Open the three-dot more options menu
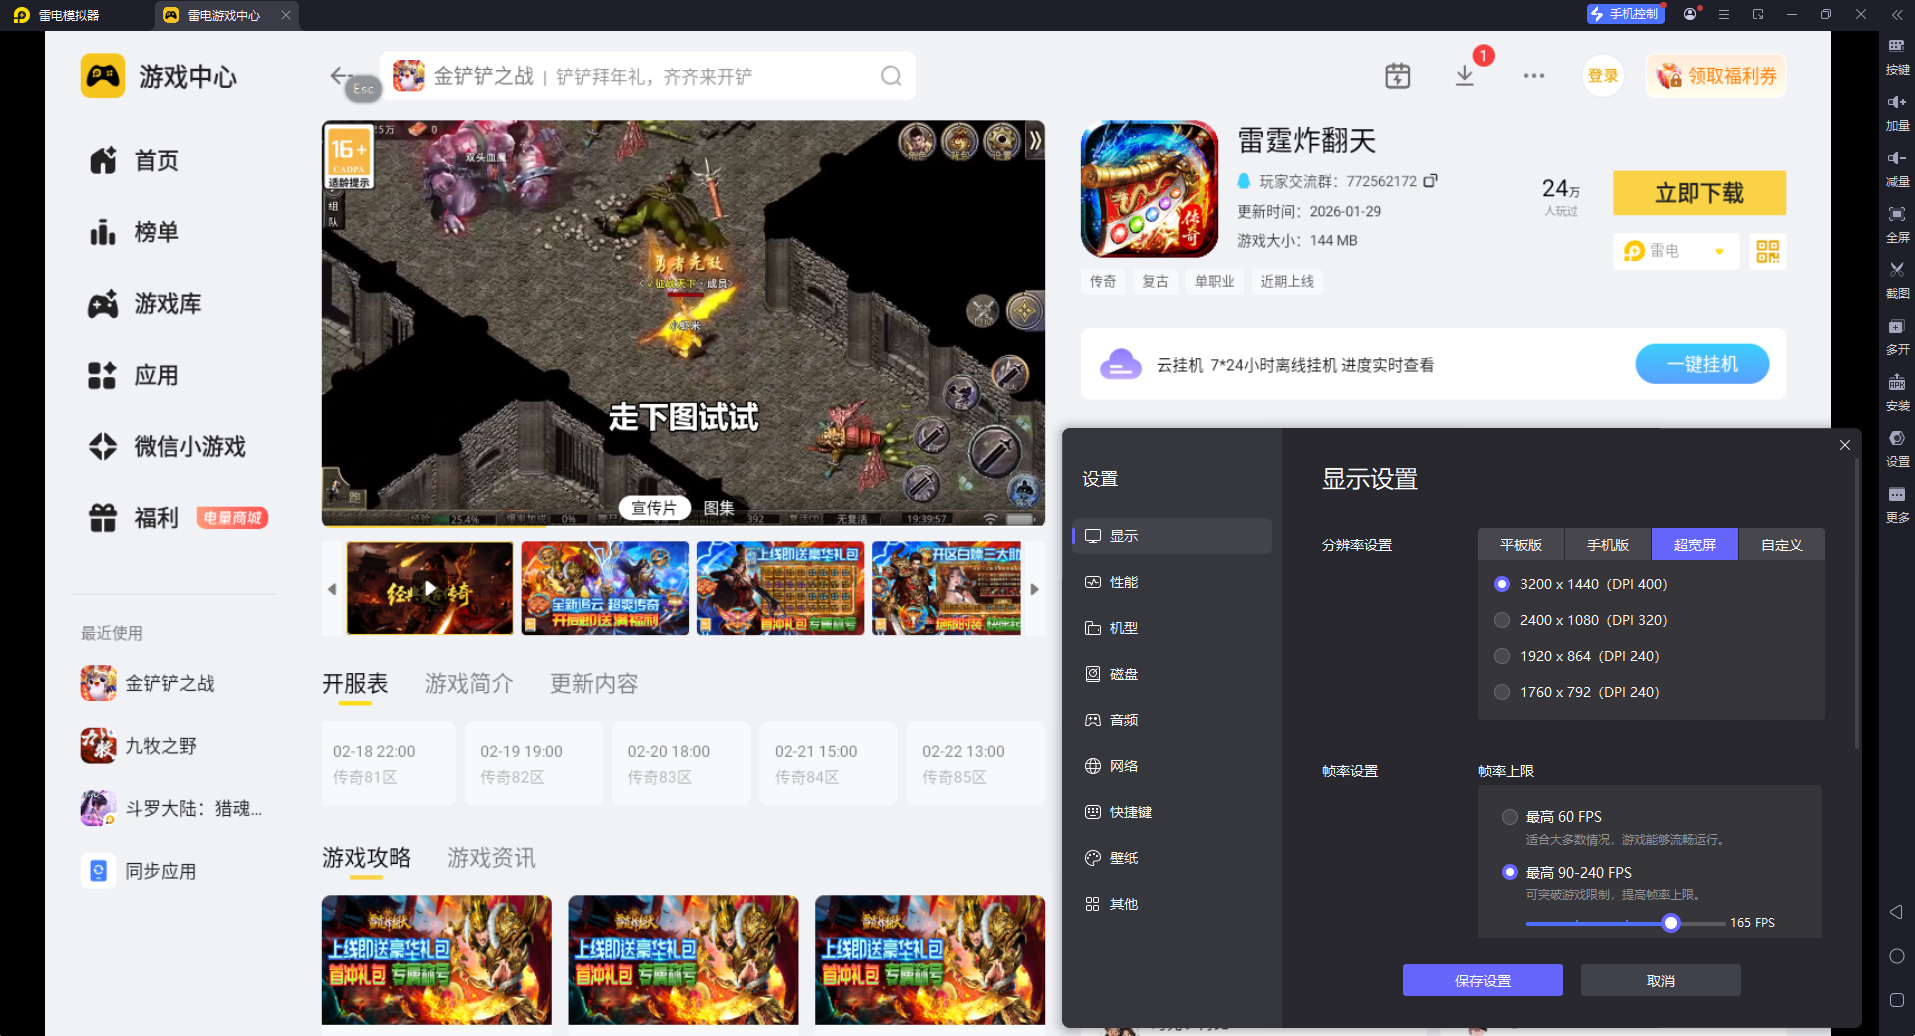The width and height of the screenshot is (1915, 1036). (1534, 76)
